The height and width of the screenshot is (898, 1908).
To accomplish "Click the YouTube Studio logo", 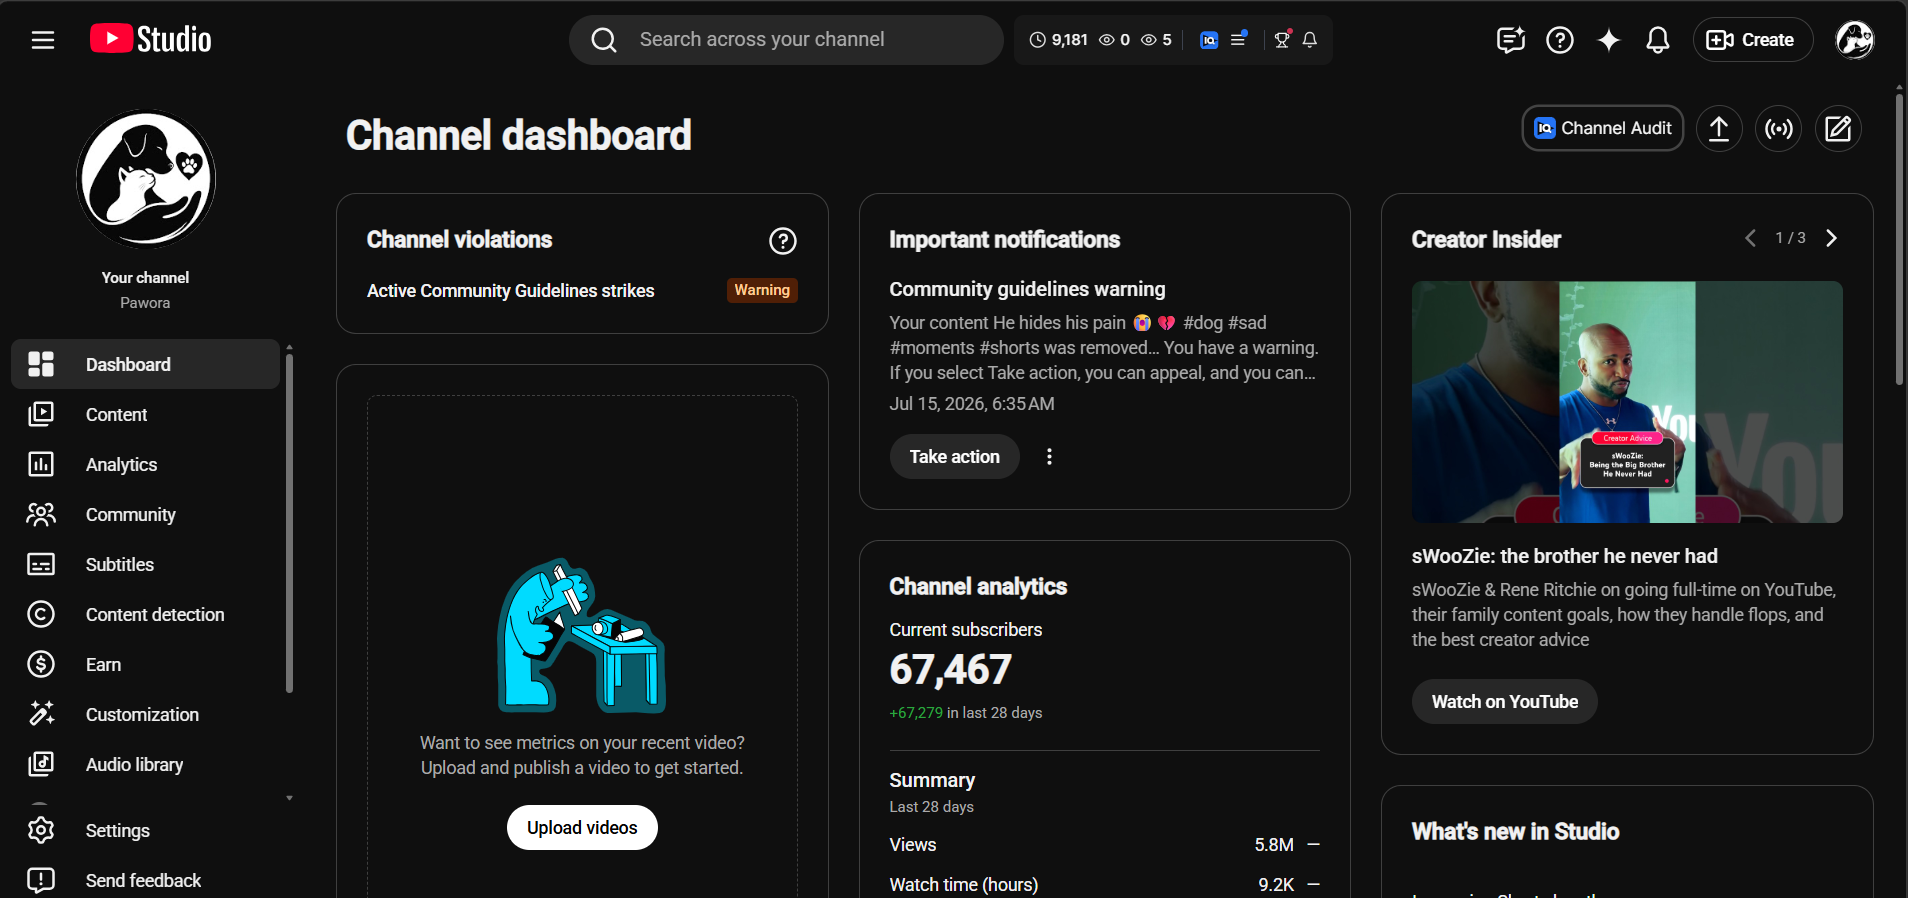I will (151, 39).
